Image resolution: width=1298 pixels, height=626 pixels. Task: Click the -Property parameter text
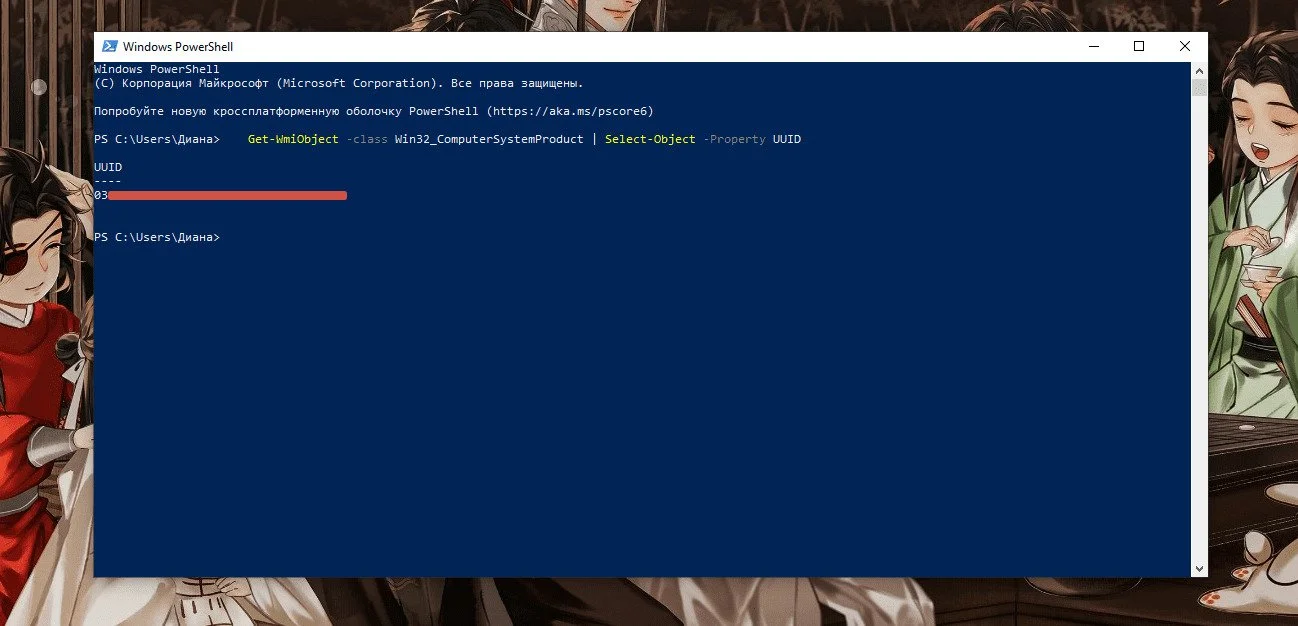pyautogui.click(x=734, y=139)
